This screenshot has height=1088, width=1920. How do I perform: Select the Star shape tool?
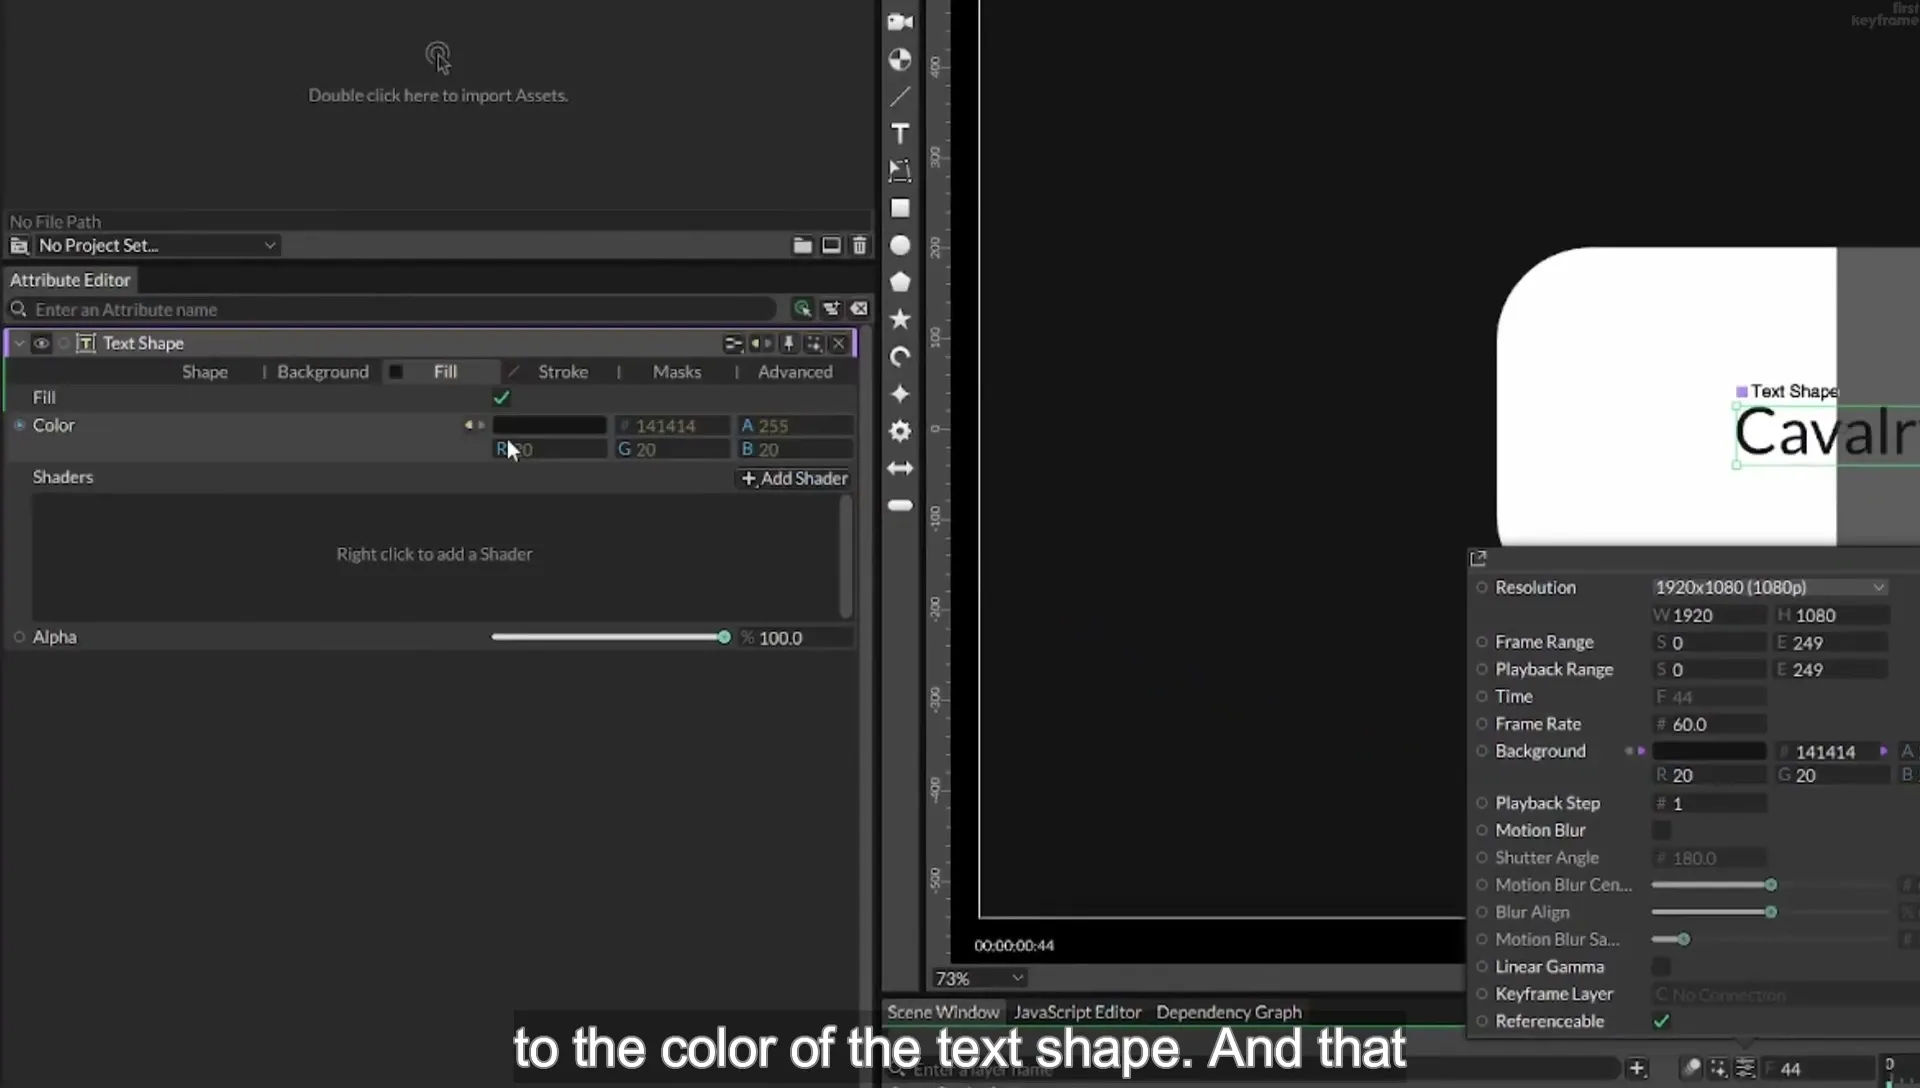(x=900, y=319)
